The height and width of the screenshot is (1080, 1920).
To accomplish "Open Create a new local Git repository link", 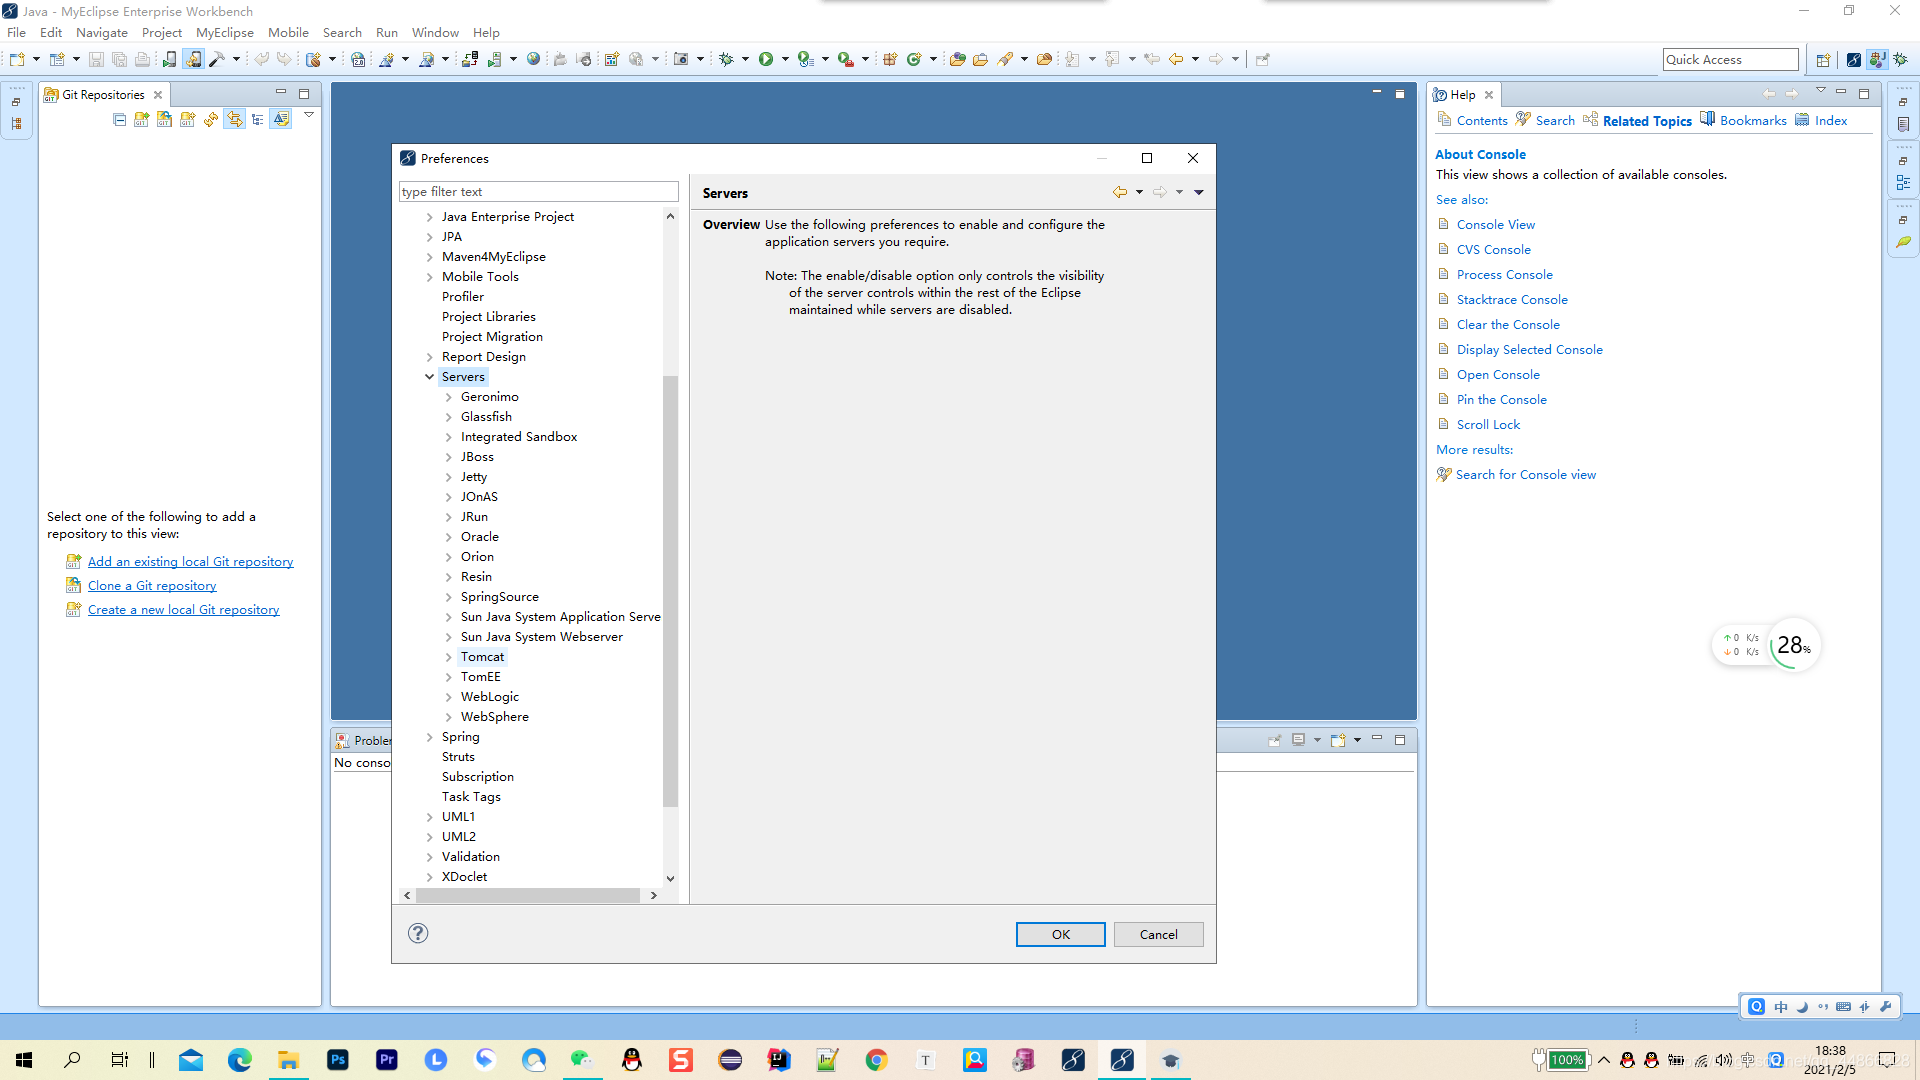I will tap(183, 610).
